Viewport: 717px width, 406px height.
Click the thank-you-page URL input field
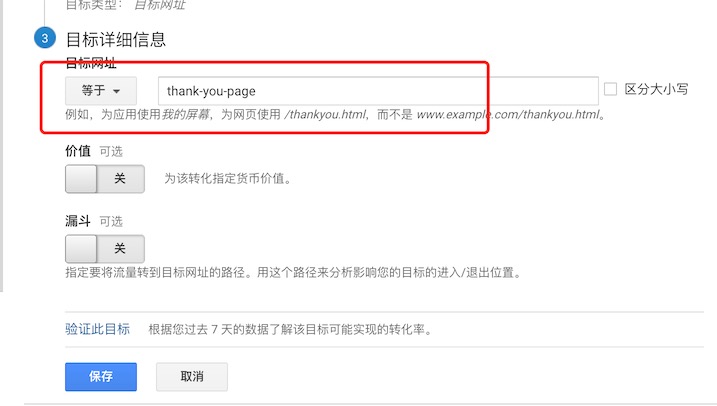378,91
